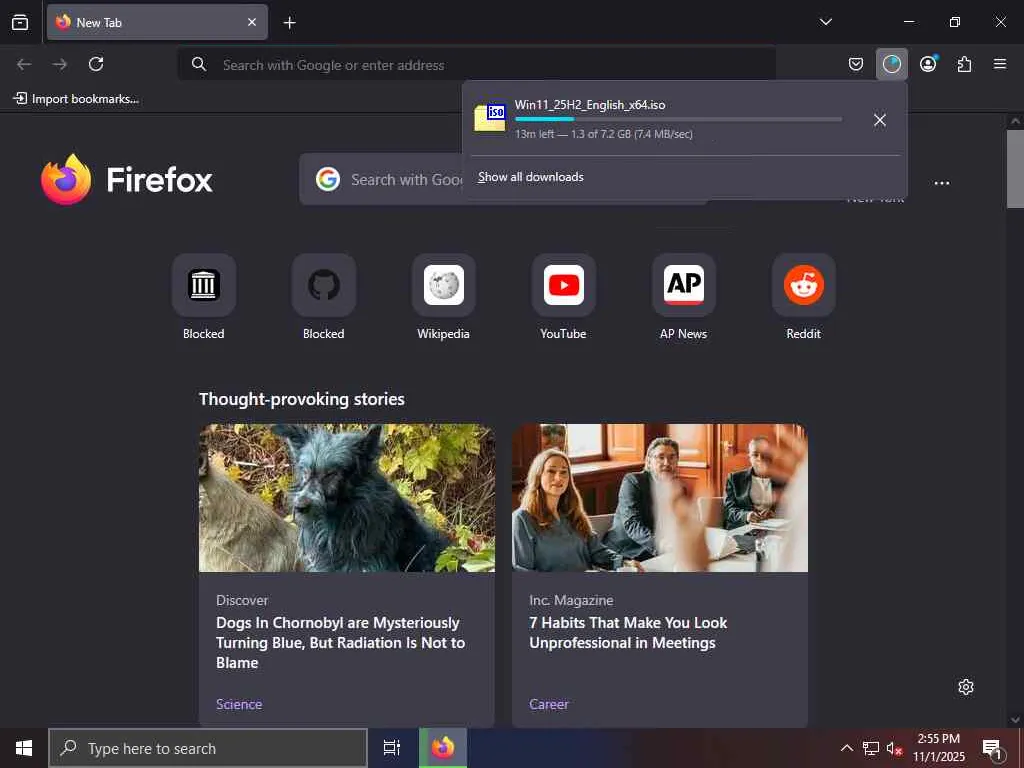Read 7 Habits Unprofessional in Meetings headline
The image size is (1024, 768).
click(628, 633)
